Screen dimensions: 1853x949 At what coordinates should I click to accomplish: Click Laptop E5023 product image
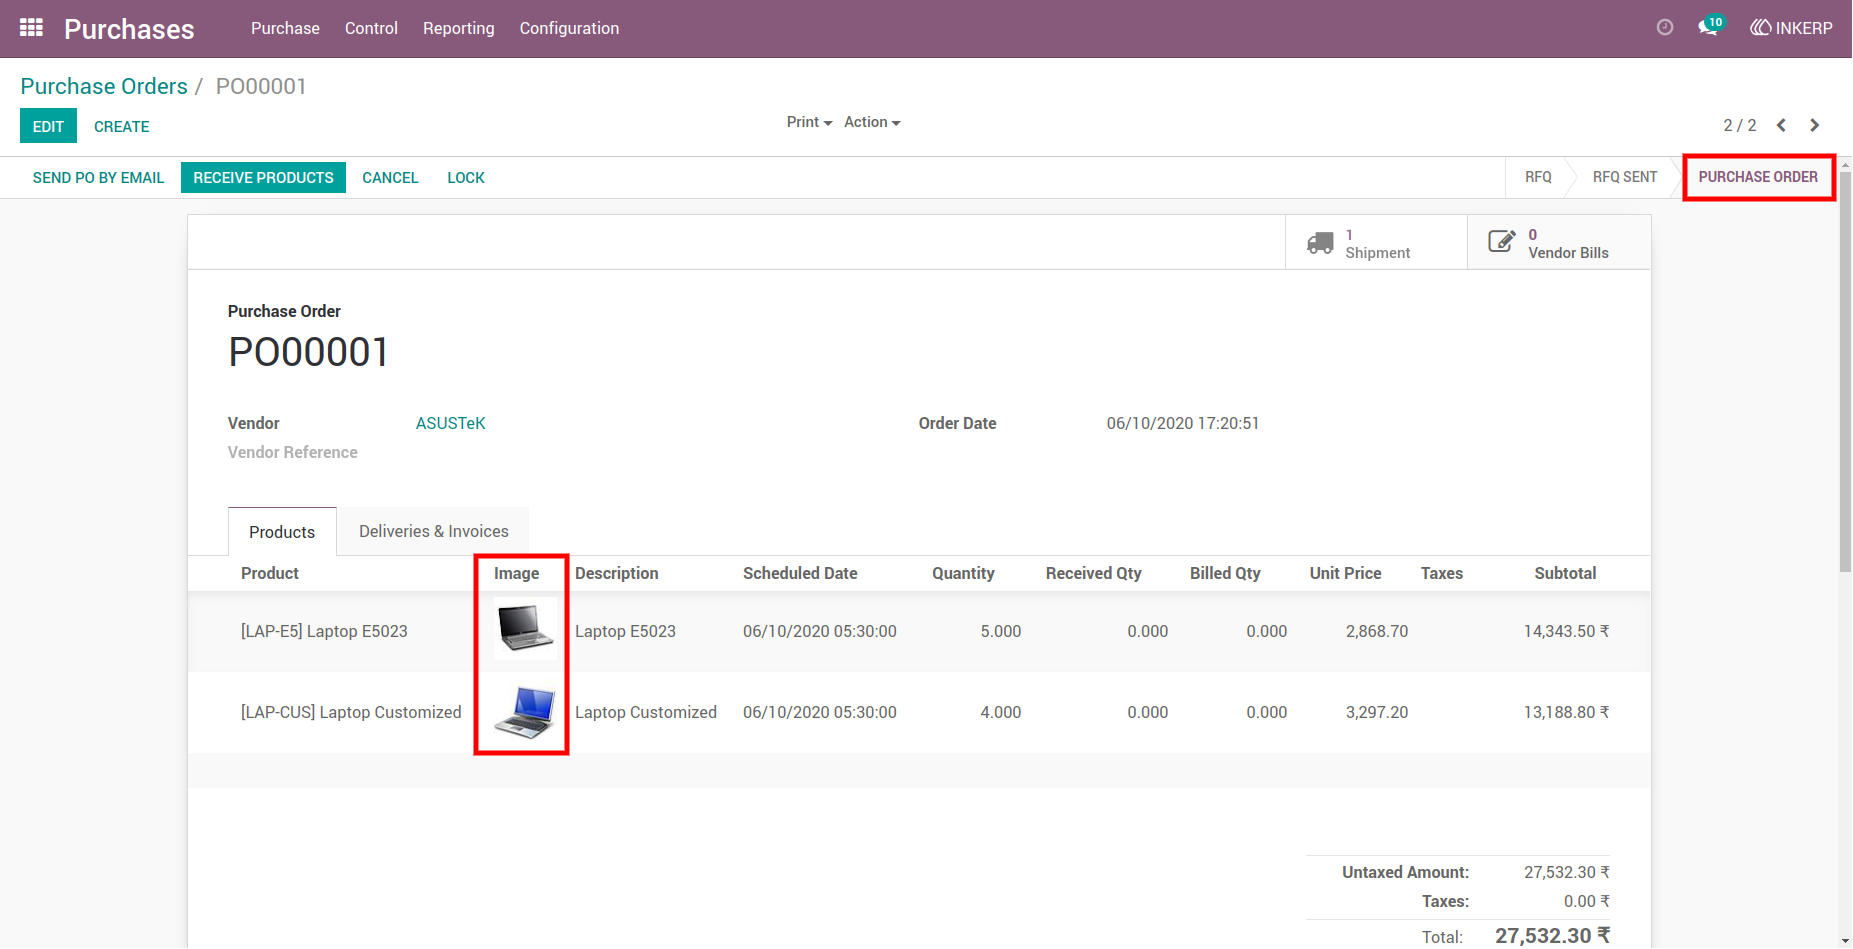click(525, 629)
